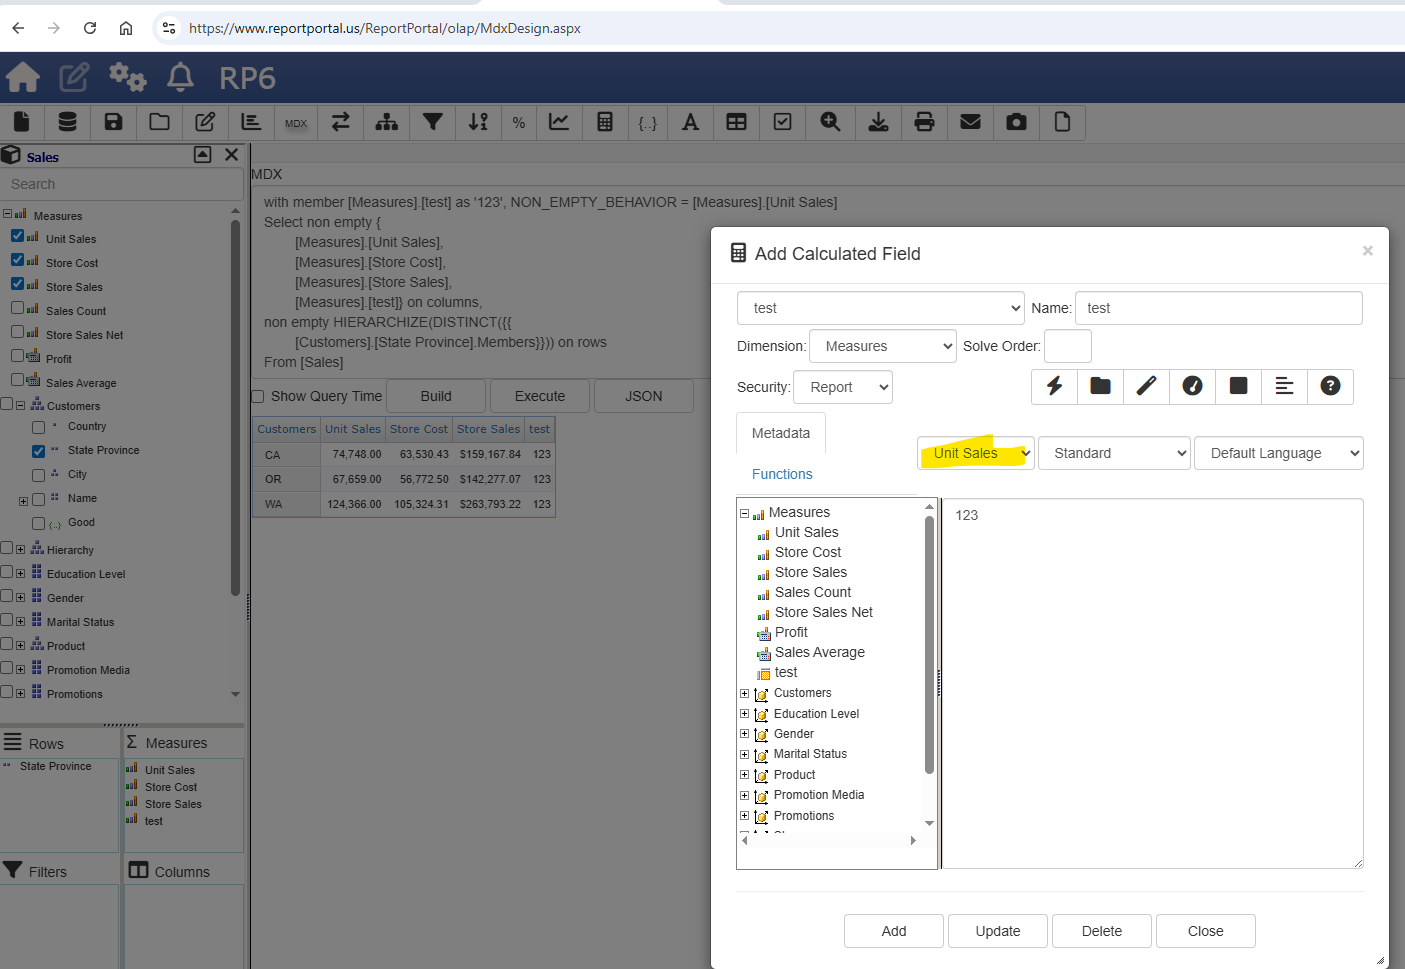
Task: Click the Add button in dialog
Action: click(894, 931)
